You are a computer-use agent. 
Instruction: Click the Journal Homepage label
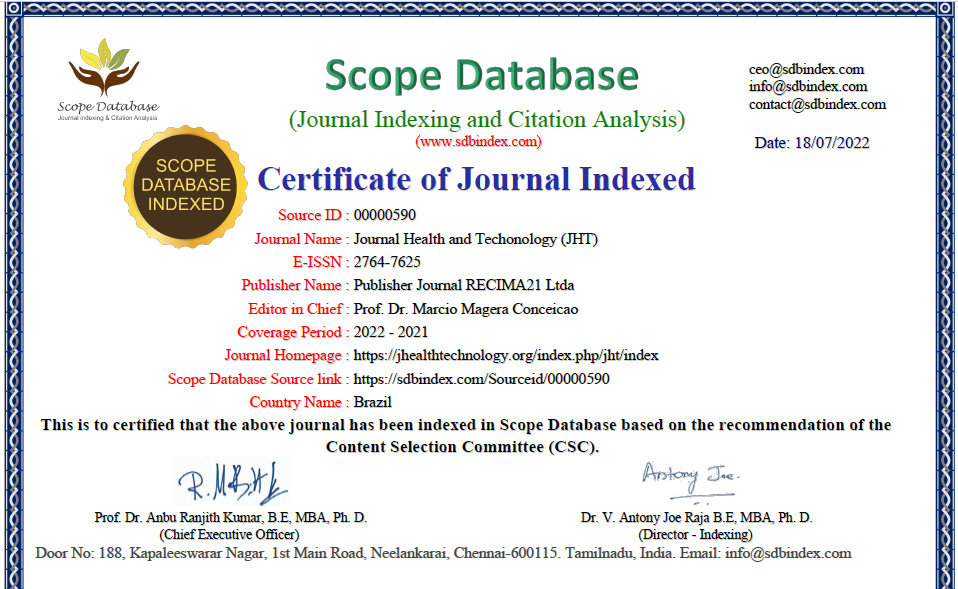[x=287, y=356]
